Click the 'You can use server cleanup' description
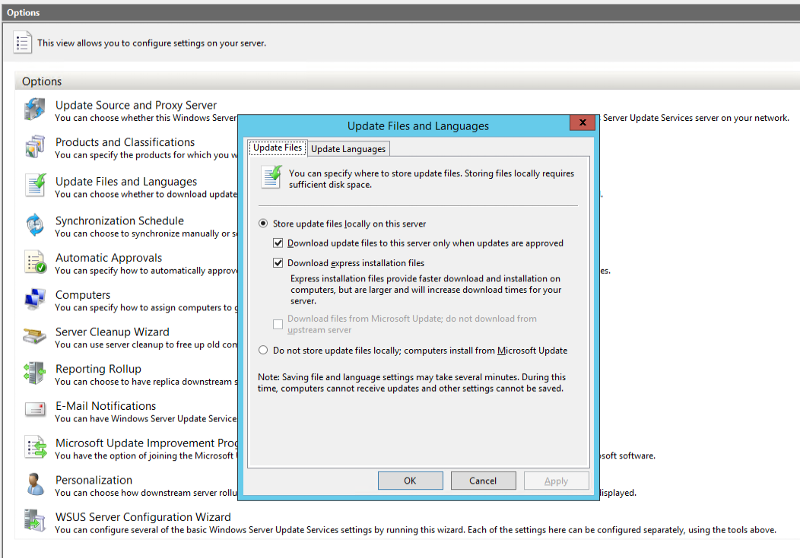The height and width of the screenshot is (558, 800). (146, 345)
